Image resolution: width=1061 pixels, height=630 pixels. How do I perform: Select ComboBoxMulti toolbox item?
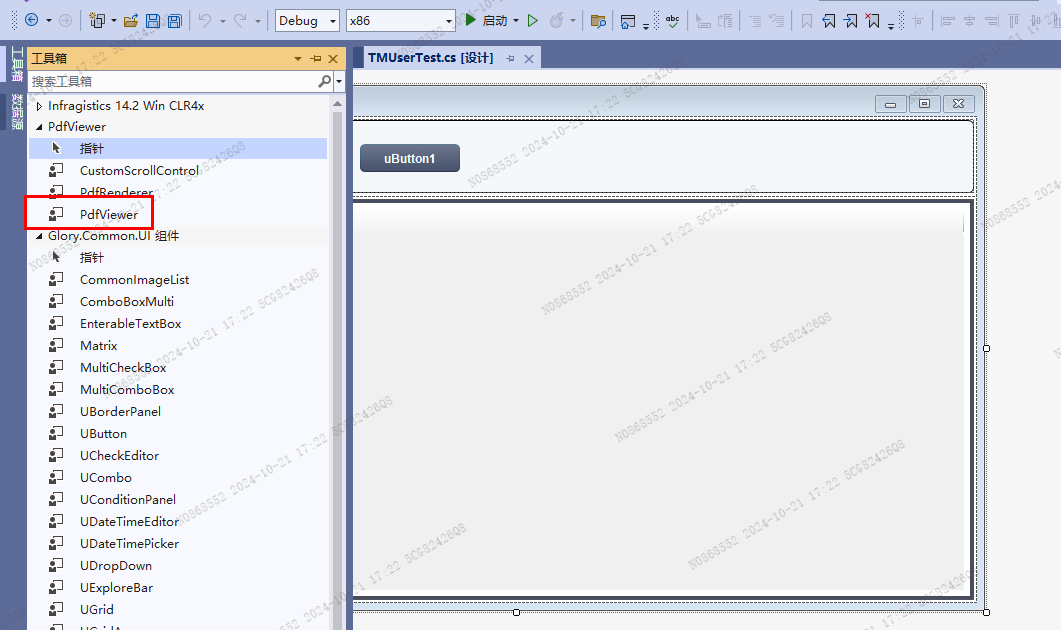pyautogui.click(x=178, y=302)
